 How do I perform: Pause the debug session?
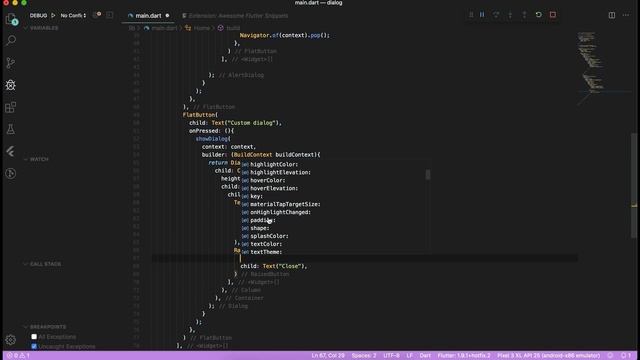[482, 15]
